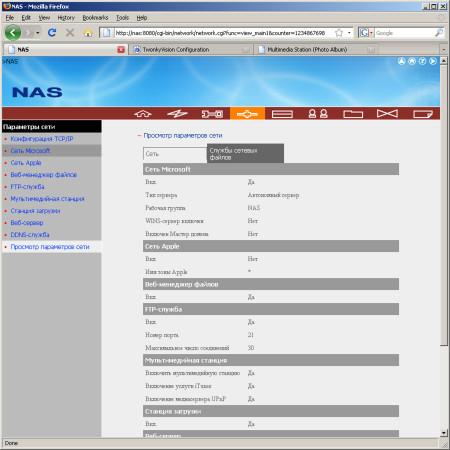
Task: Open the disk drive management icon
Action: (282, 114)
